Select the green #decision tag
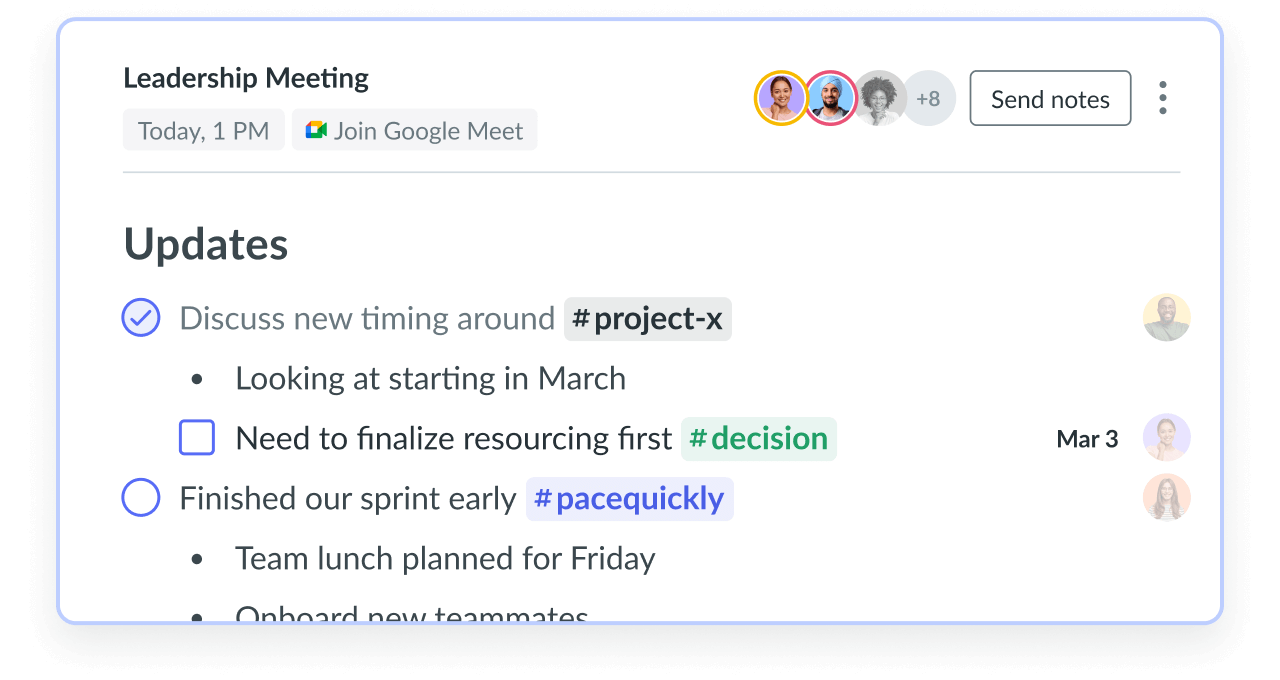This screenshot has width=1280, height=680. click(x=759, y=439)
